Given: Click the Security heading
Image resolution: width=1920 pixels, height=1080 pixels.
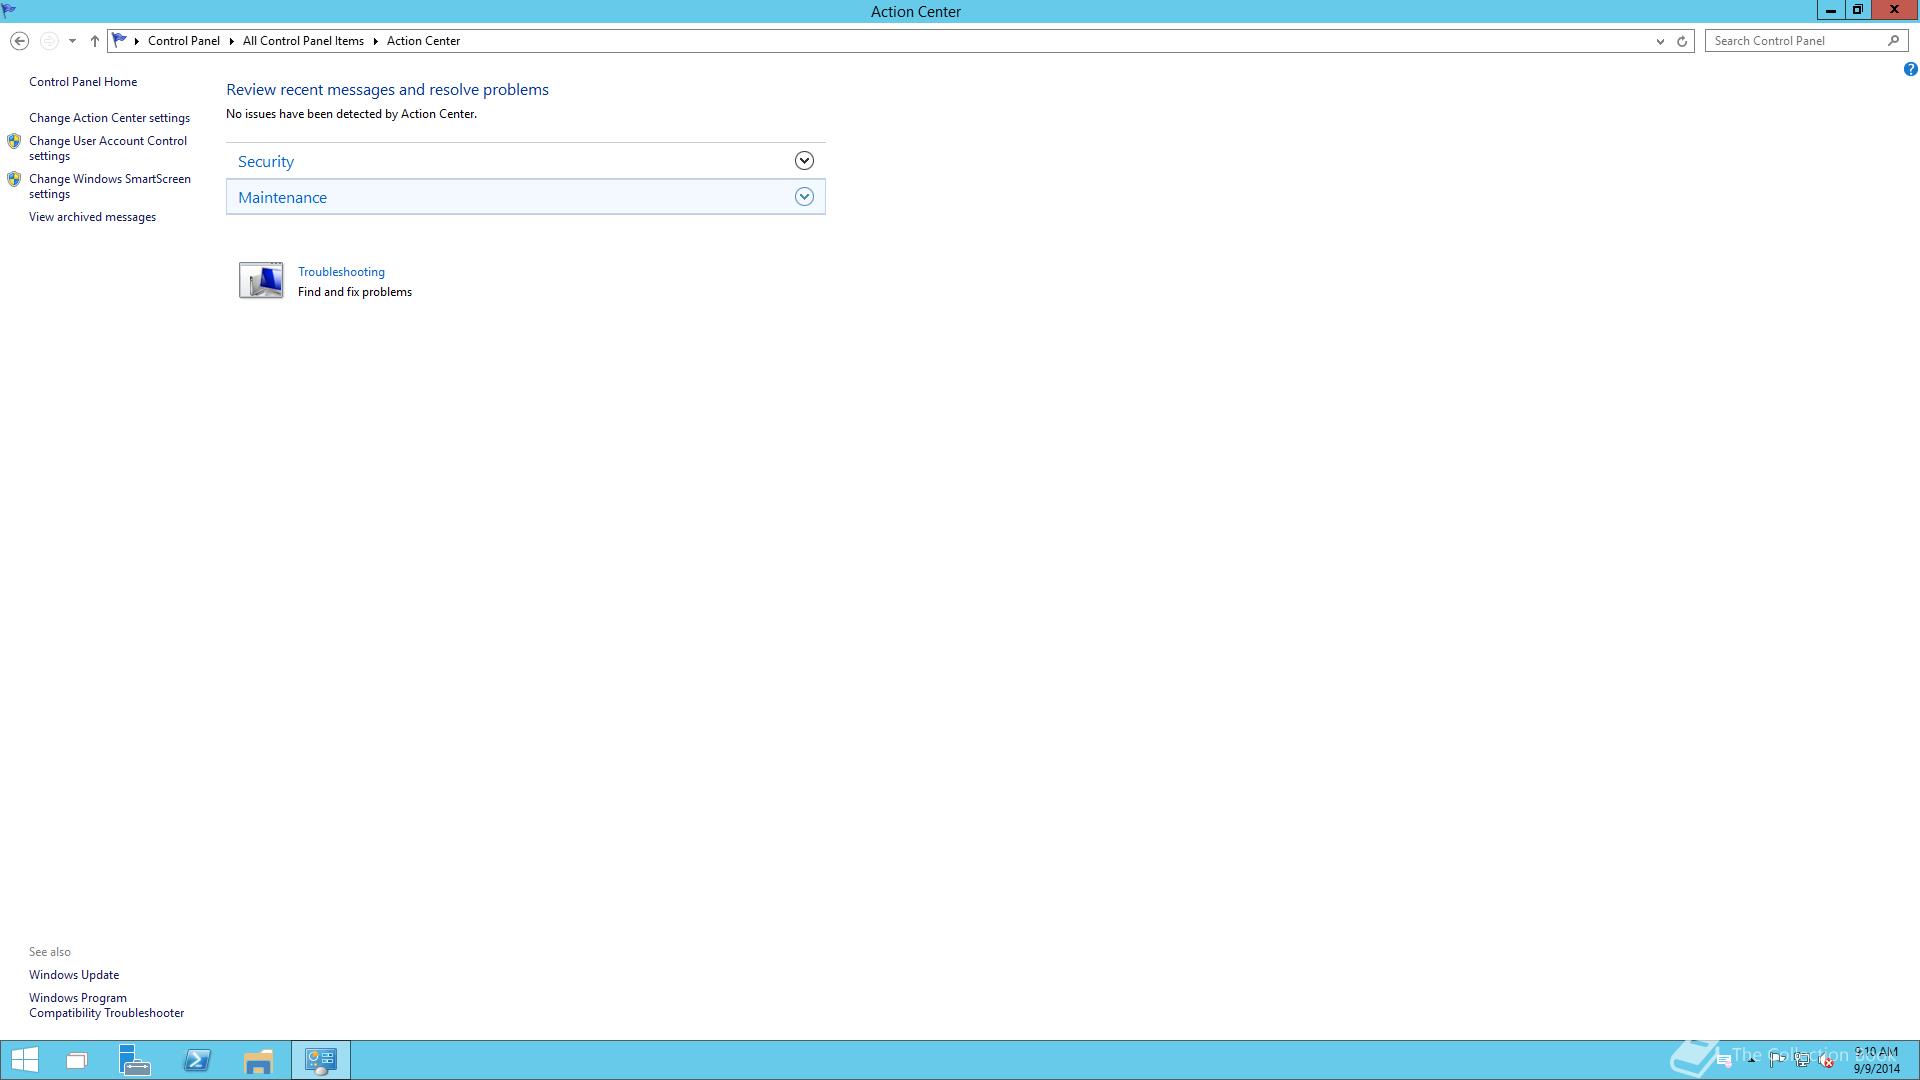Looking at the screenshot, I should coord(266,161).
